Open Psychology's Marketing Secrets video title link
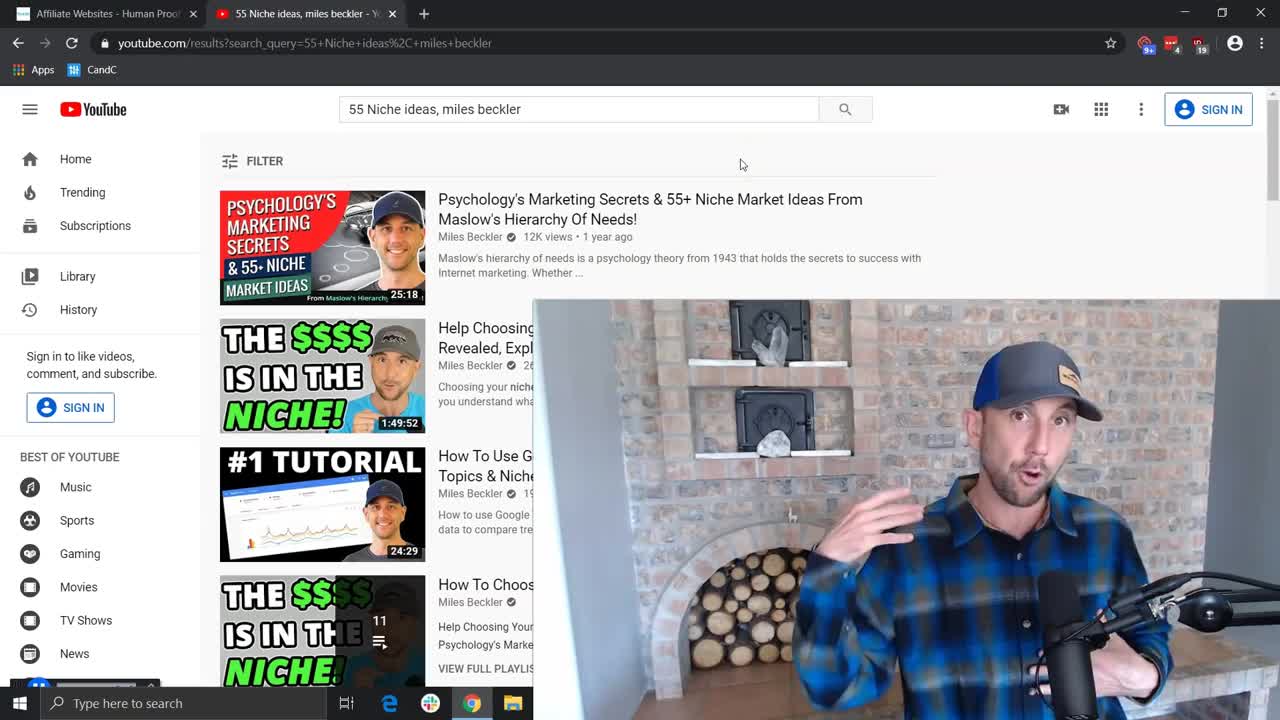 [650, 209]
